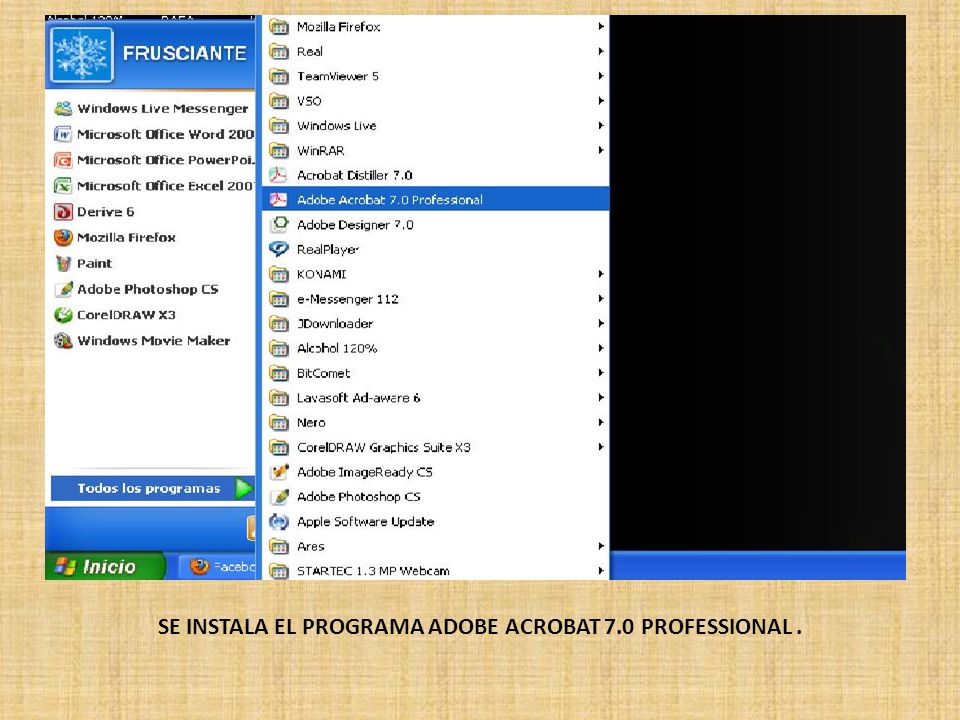Expand the Real submenu arrow
This screenshot has height=720, width=960.
pos(601,51)
